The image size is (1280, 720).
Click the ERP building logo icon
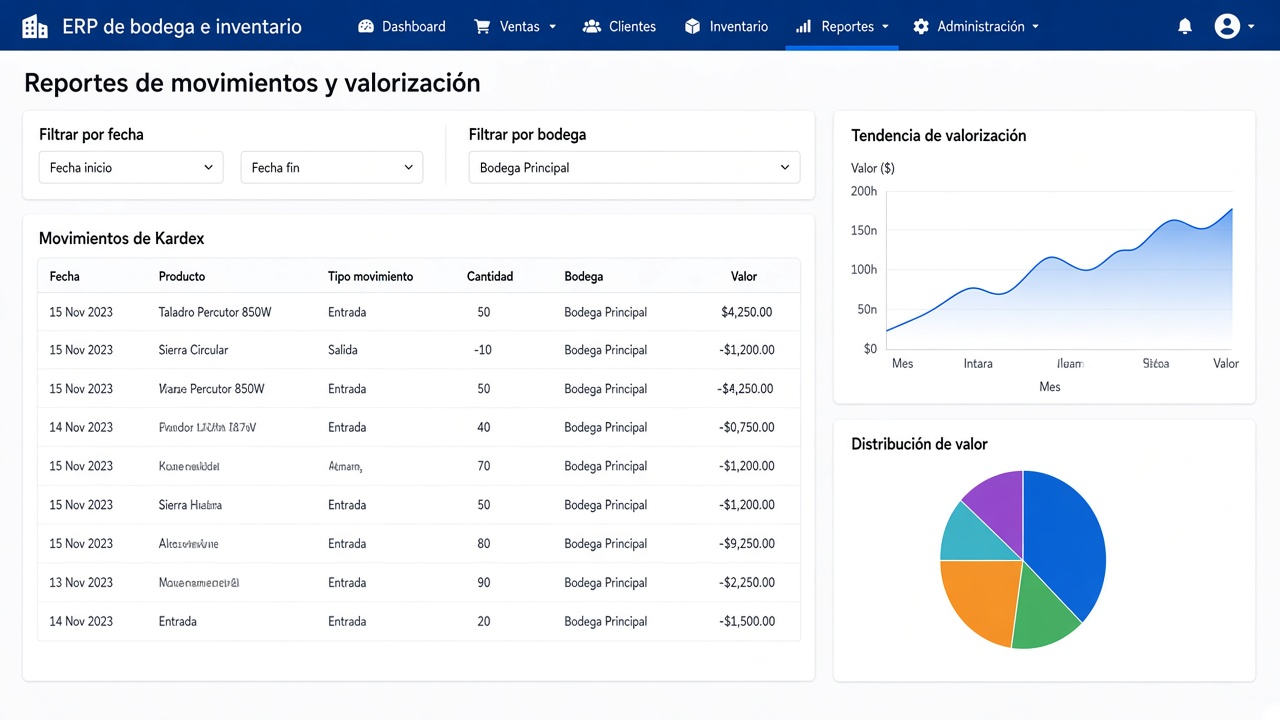pyautogui.click(x=35, y=27)
